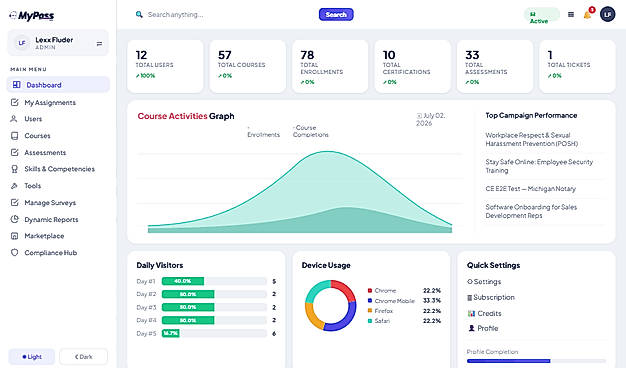Expand the Lexx Fluder account switcher arrows
Screen dimensions: 626x368
click(99, 44)
